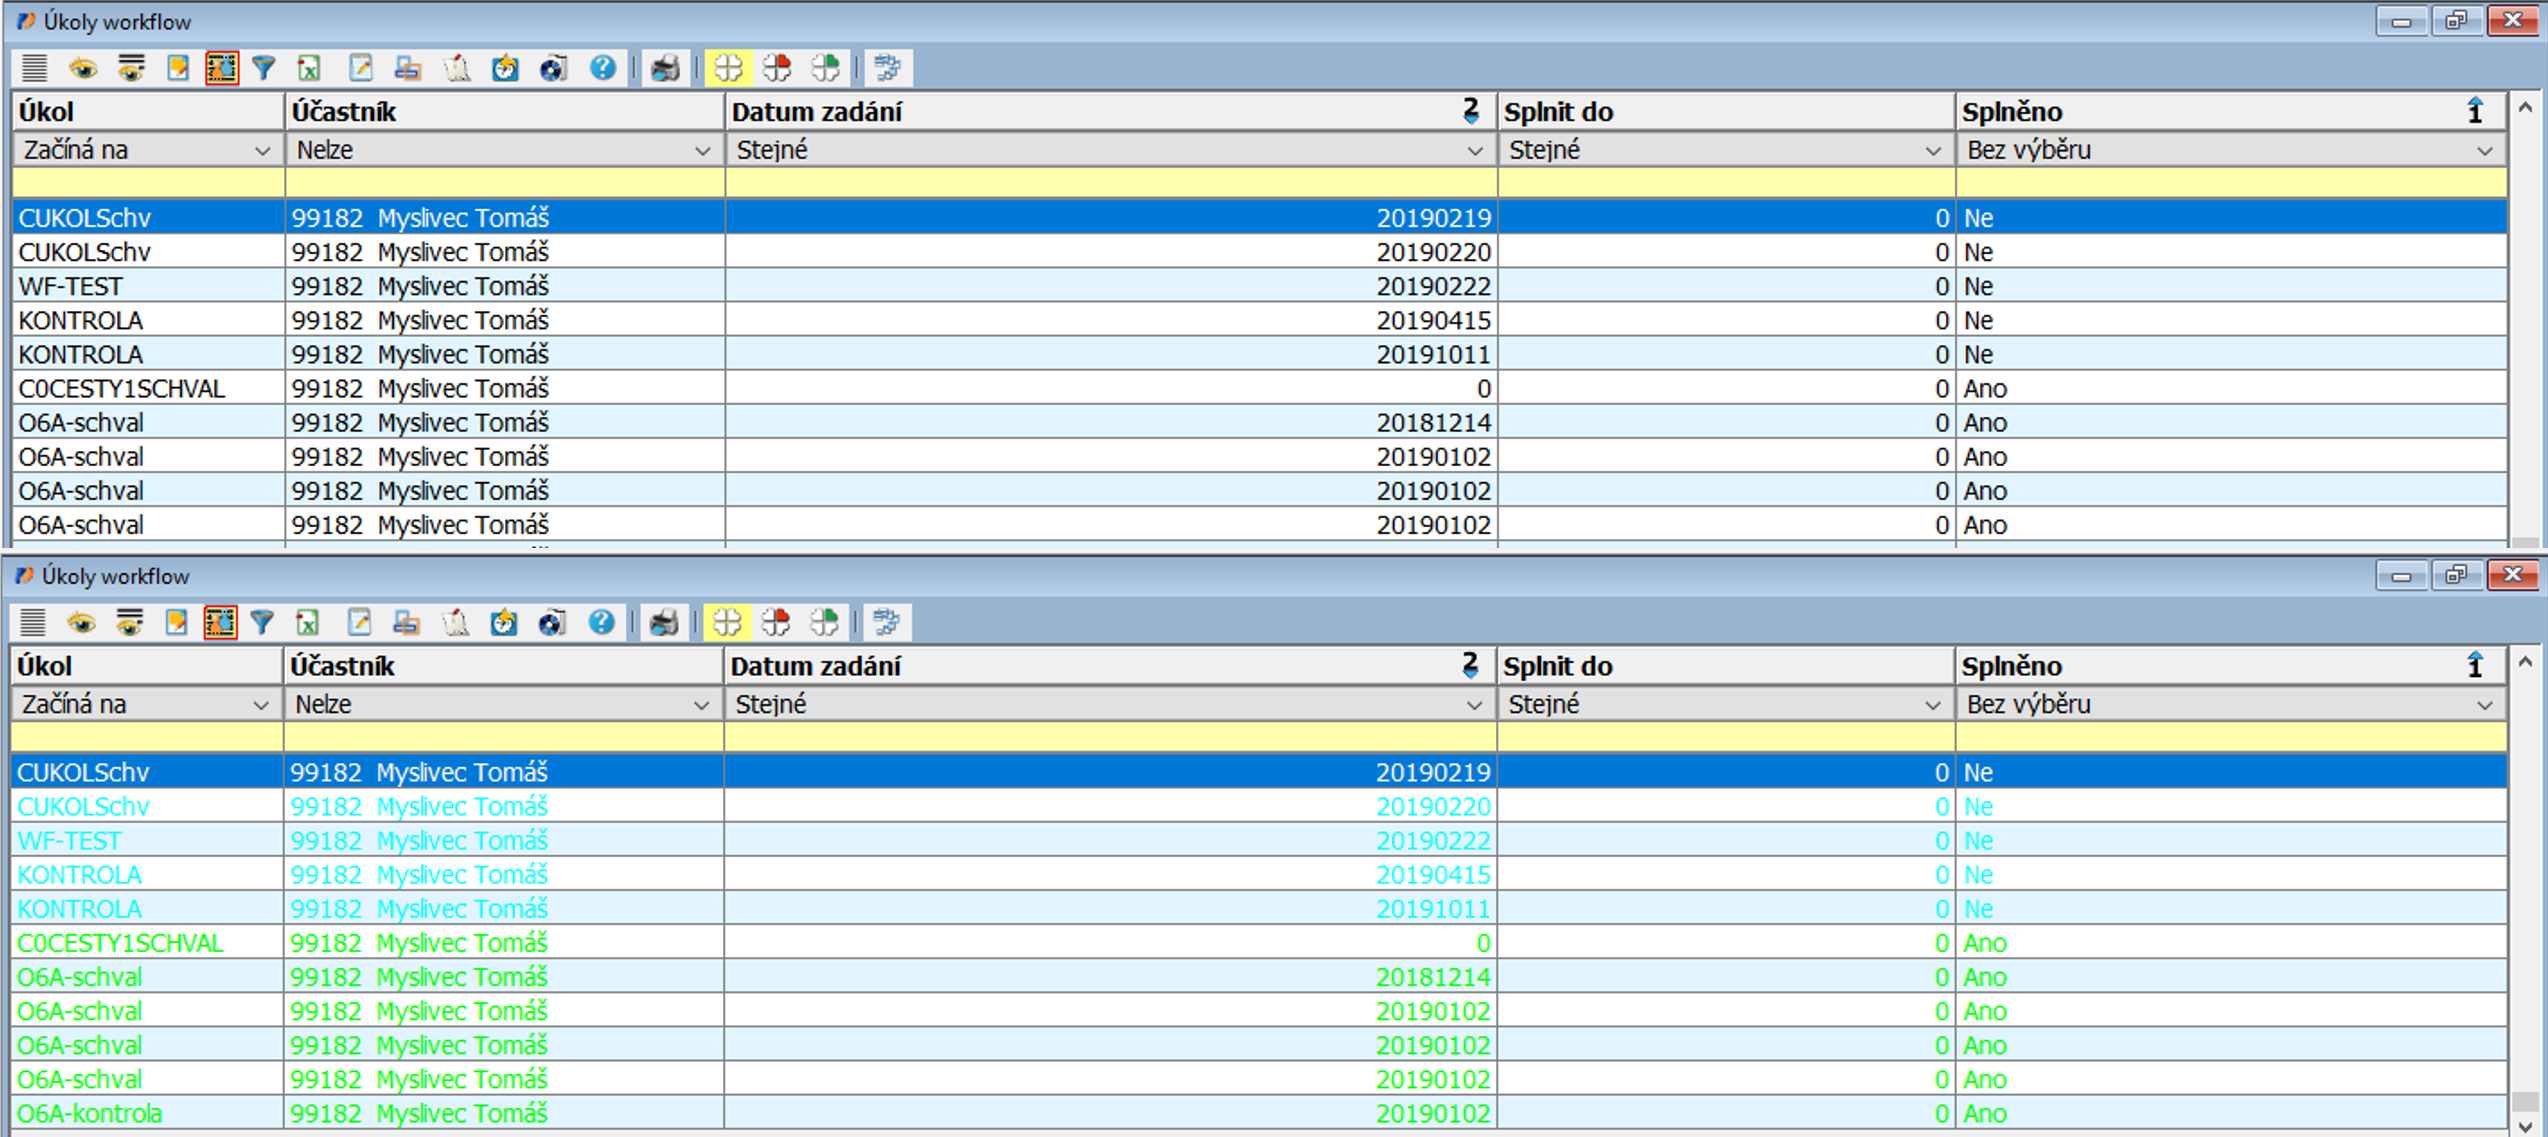Image resolution: width=2548 pixels, height=1137 pixels.
Task: Expand 'Bez výběru' dropdown in bottom window
Action: (x=2484, y=706)
